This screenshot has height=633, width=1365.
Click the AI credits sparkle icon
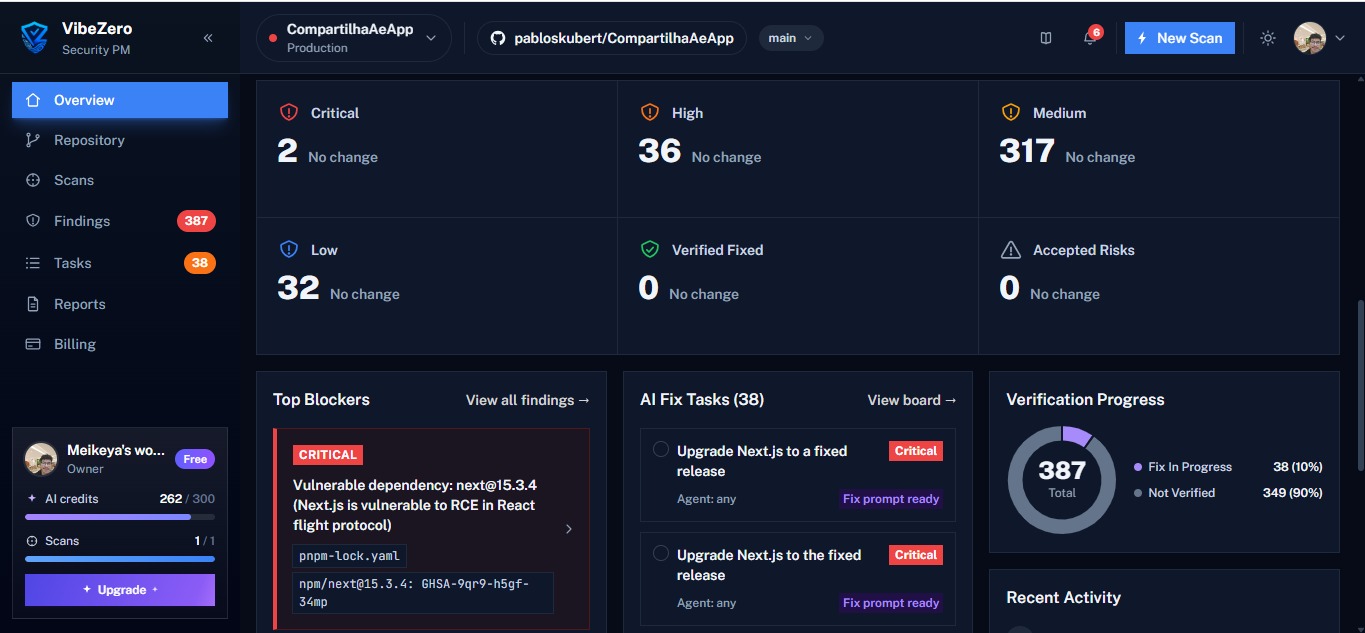(x=32, y=498)
